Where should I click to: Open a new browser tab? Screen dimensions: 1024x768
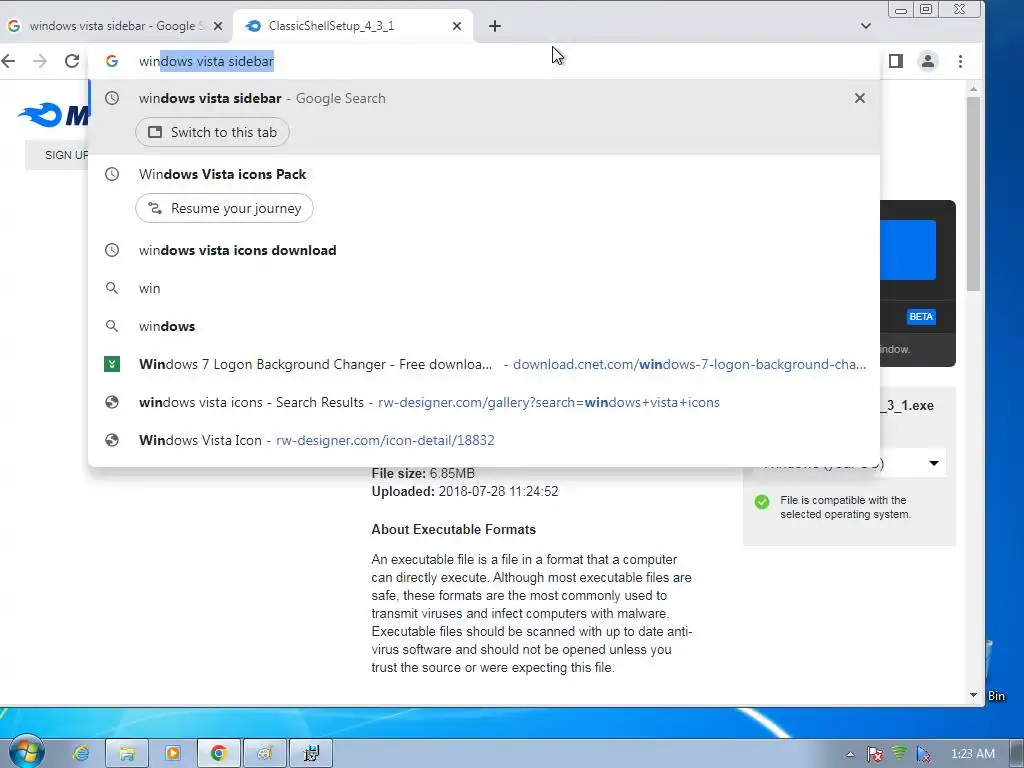tap(494, 26)
